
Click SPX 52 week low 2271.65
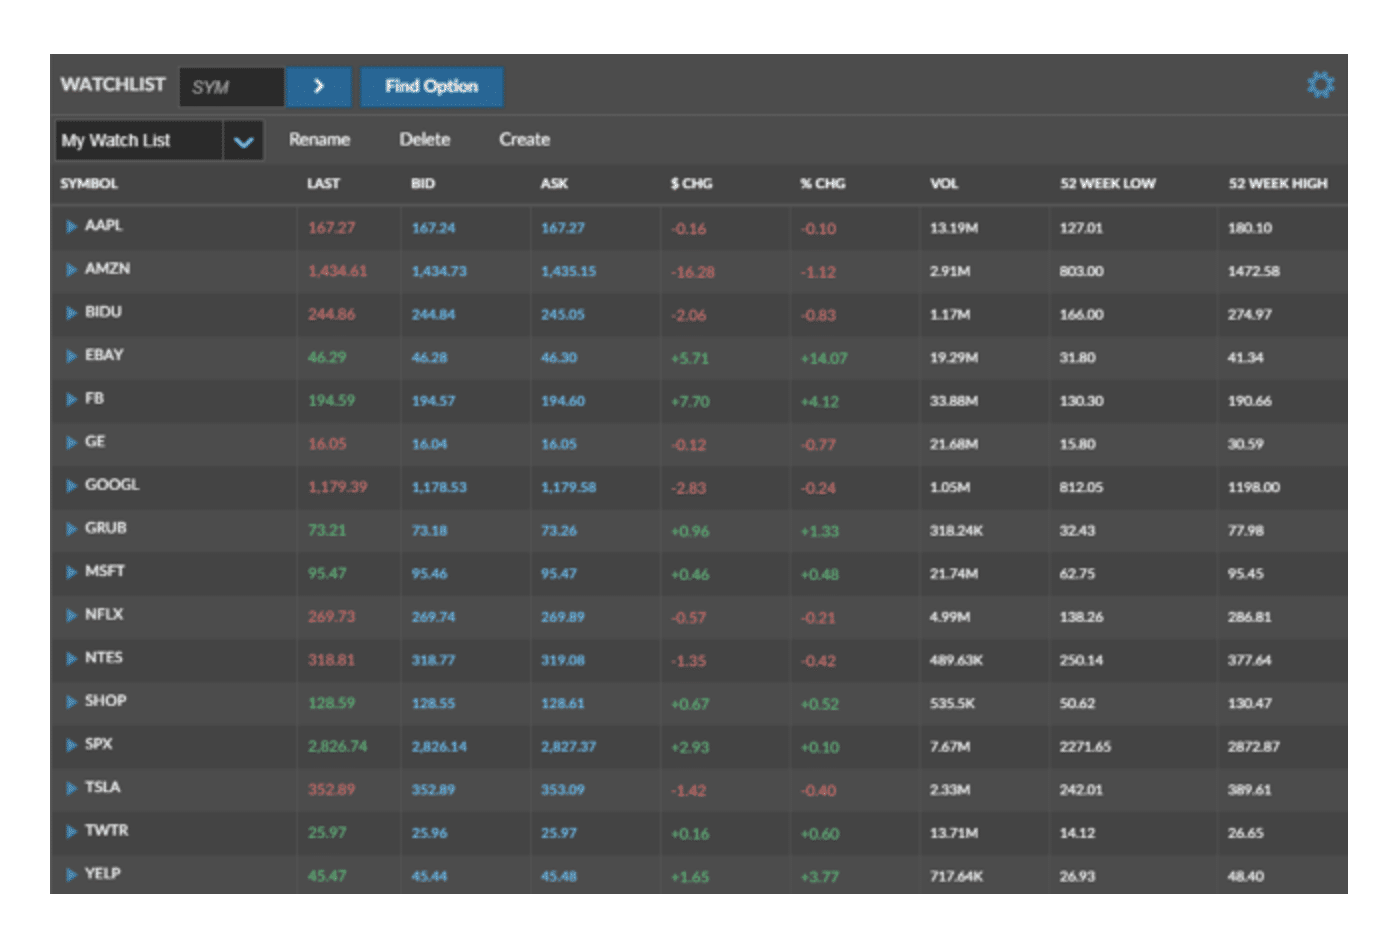(x=1085, y=747)
